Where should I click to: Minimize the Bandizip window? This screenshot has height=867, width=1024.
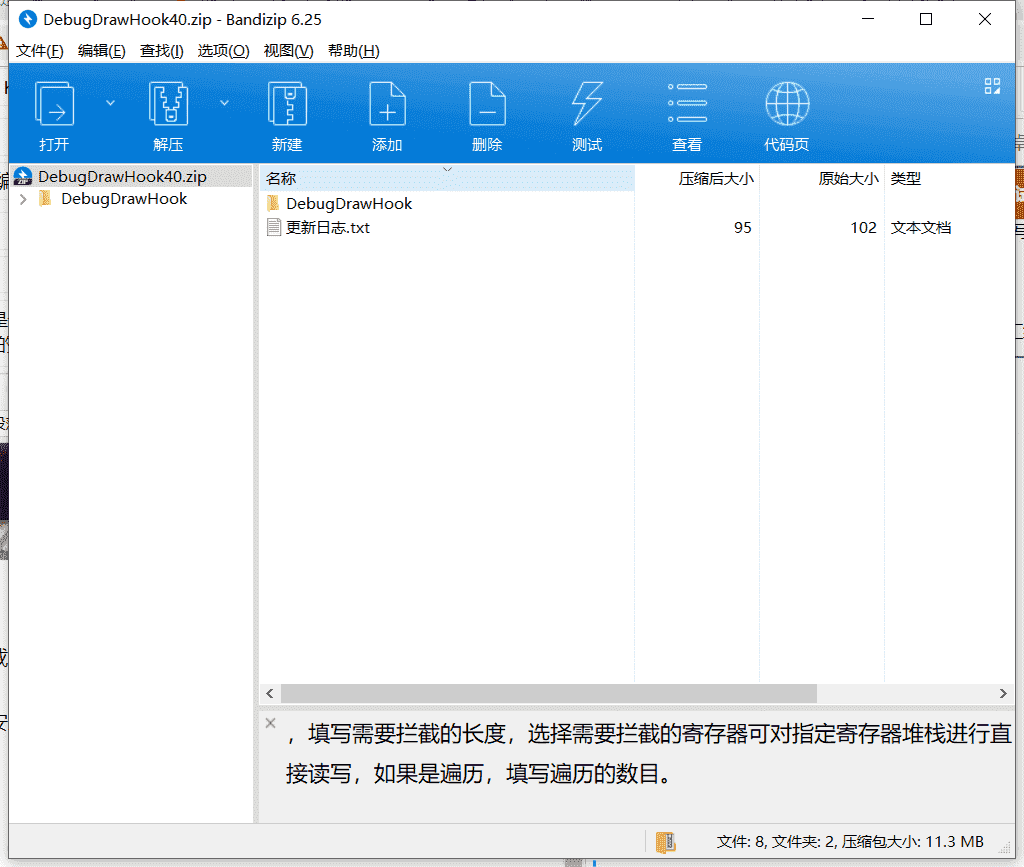[868, 20]
